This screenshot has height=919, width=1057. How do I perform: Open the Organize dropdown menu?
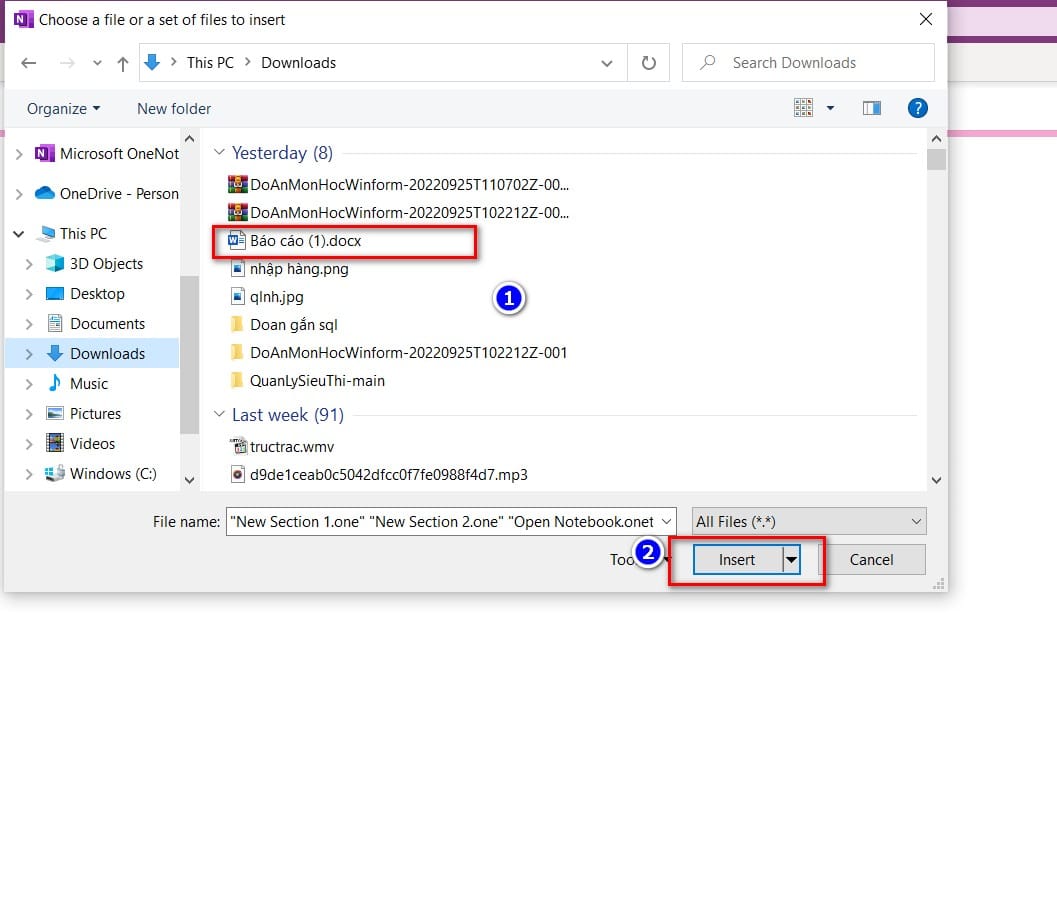[x=63, y=108]
